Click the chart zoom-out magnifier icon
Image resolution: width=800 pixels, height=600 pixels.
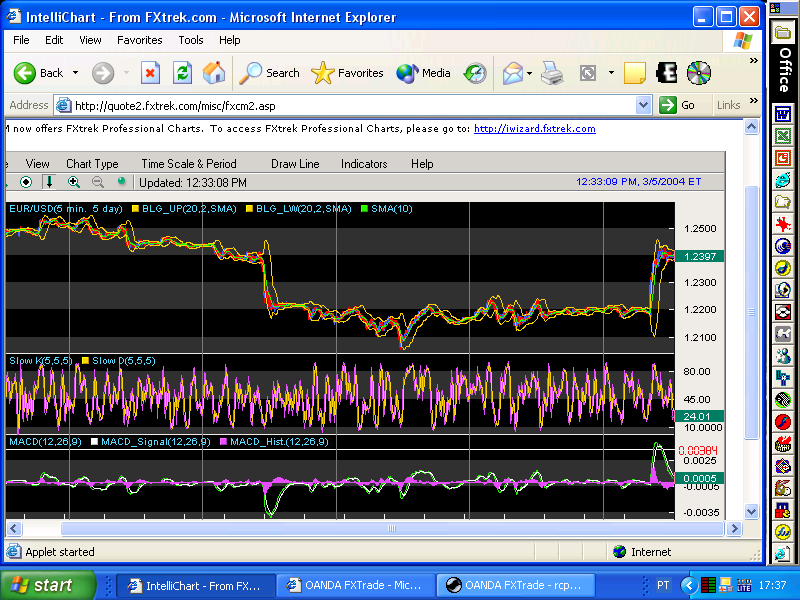(98, 182)
